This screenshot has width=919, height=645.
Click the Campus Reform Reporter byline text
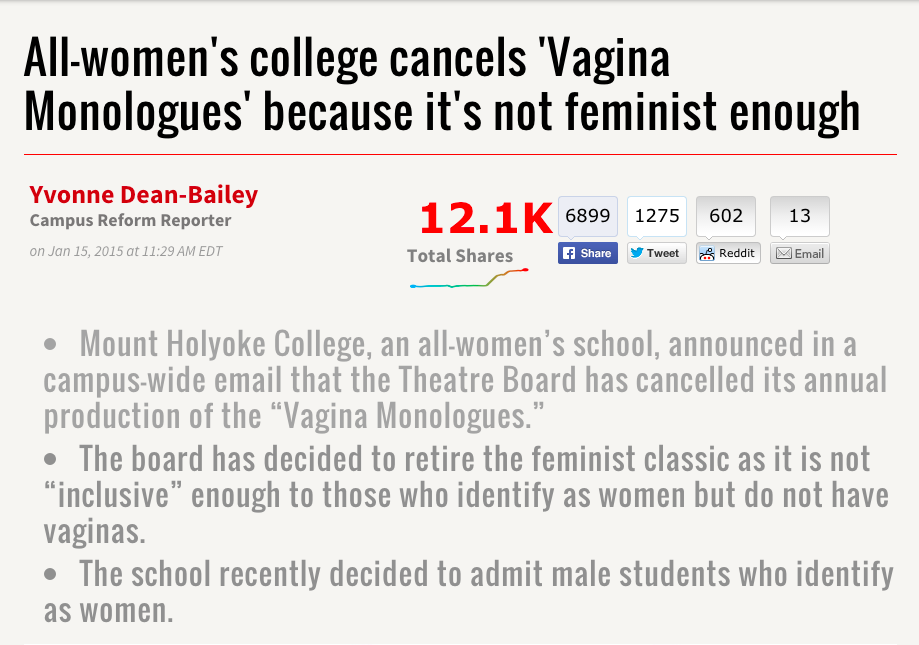tap(130, 221)
